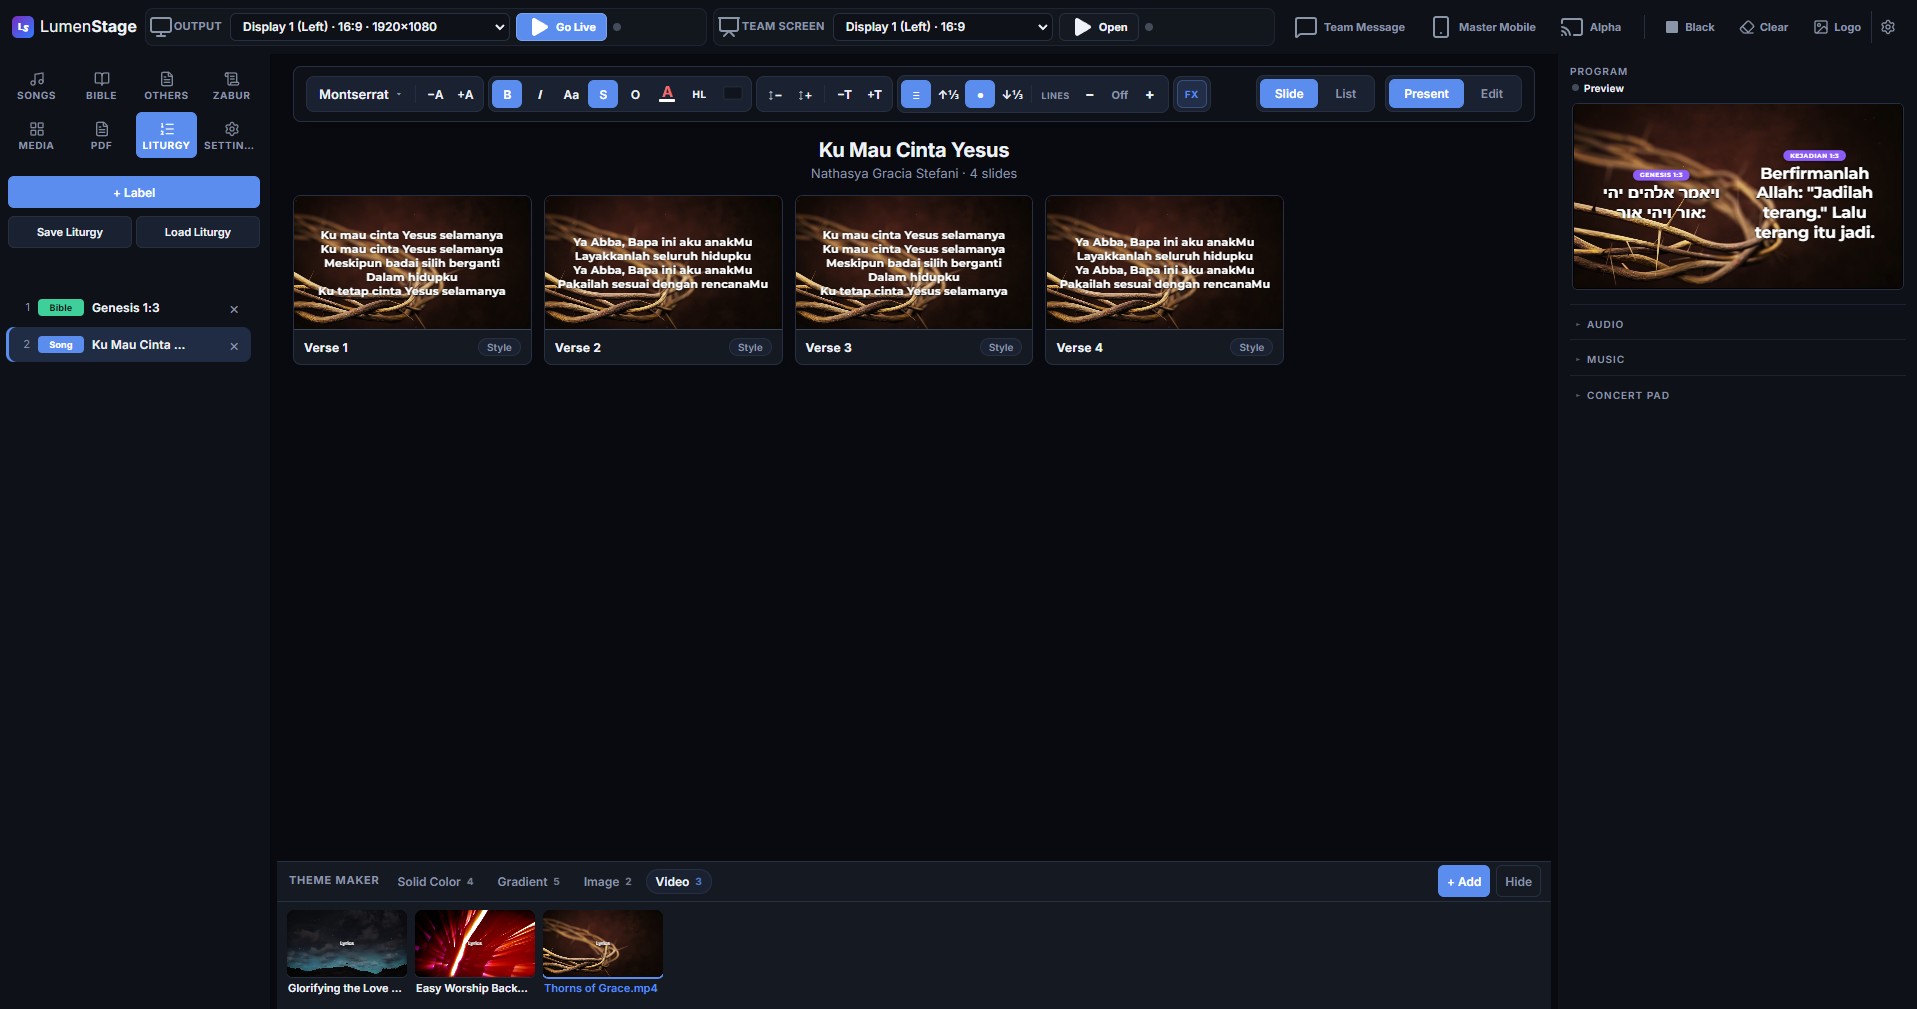The image size is (1917, 1009).
Task: Move text to lower third
Action: click(x=1012, y=95)
